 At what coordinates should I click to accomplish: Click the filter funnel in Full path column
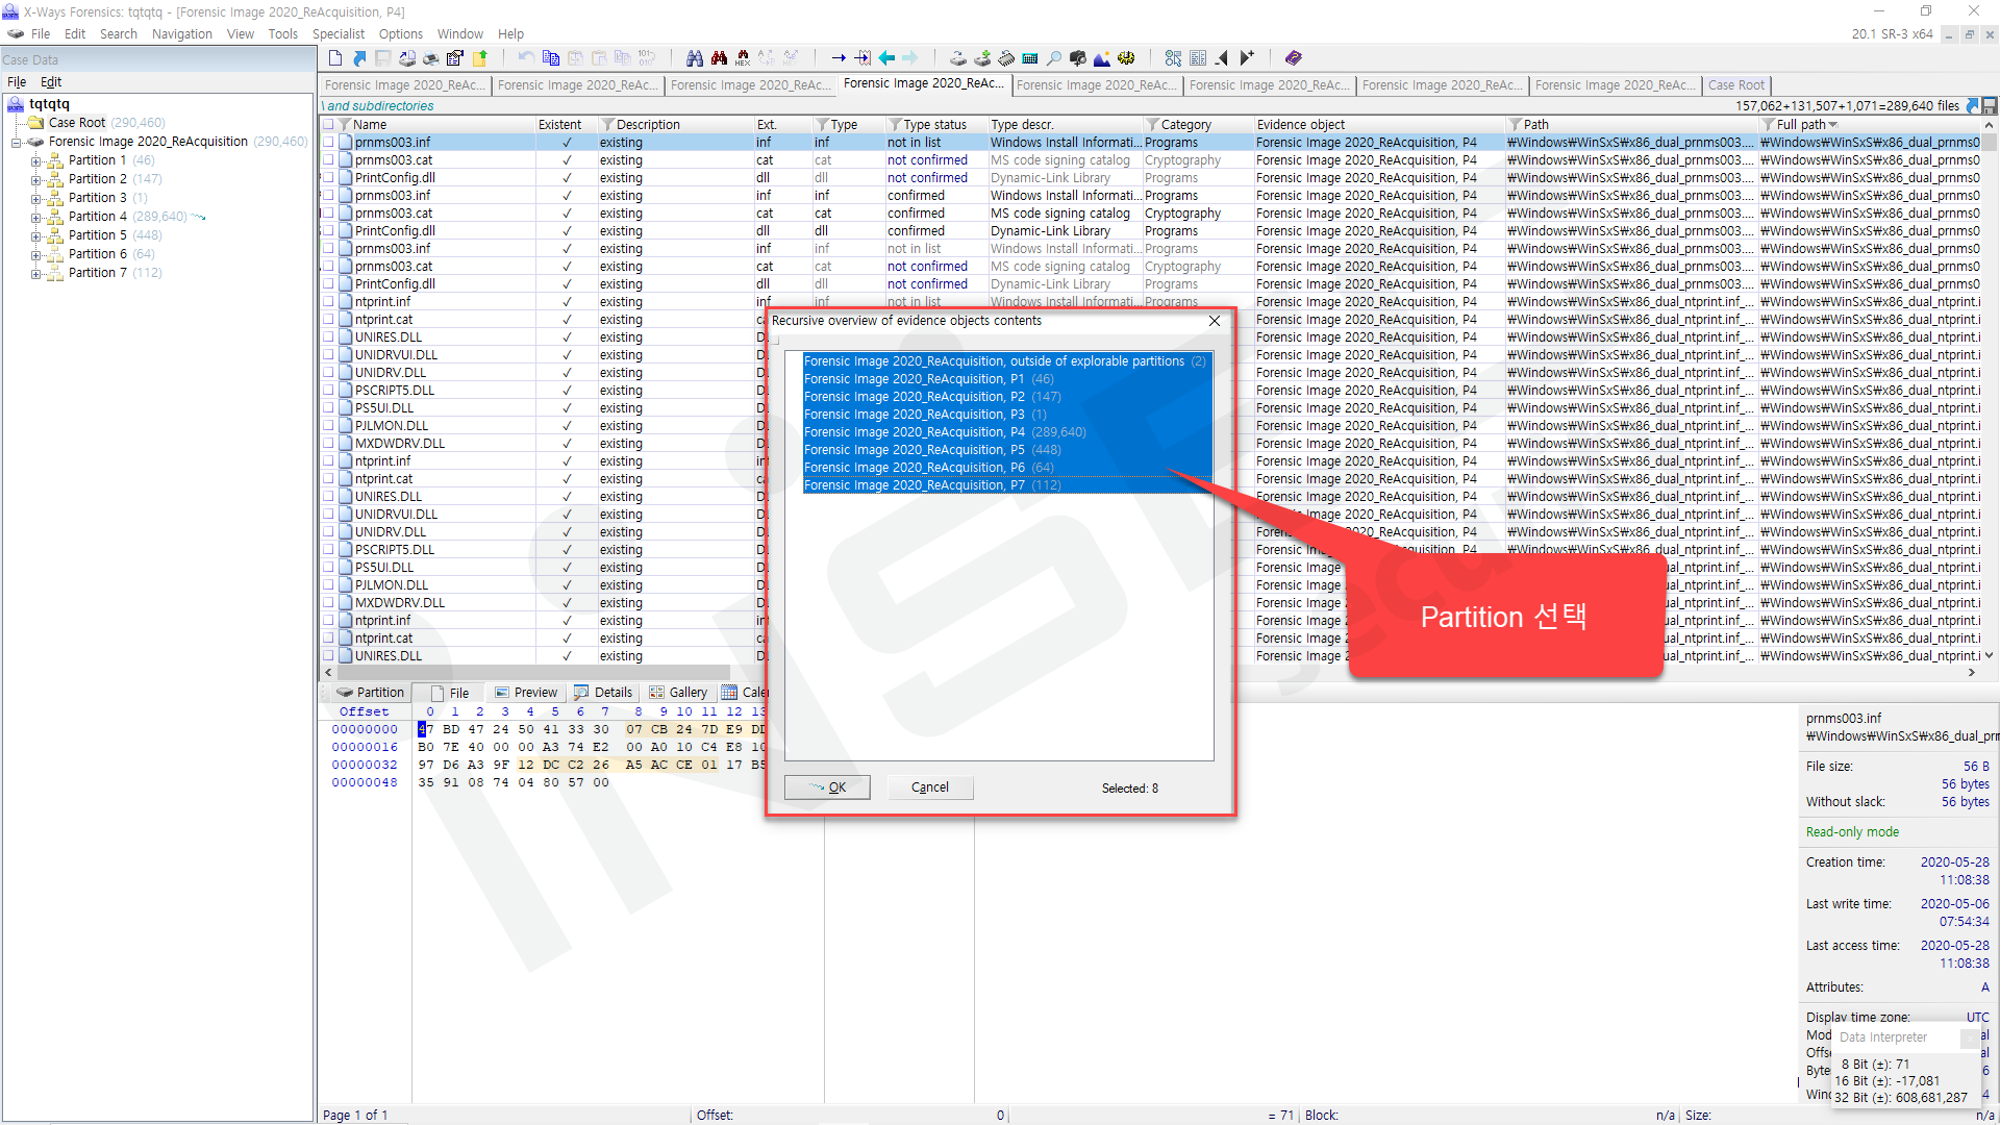coord(1768,125)
